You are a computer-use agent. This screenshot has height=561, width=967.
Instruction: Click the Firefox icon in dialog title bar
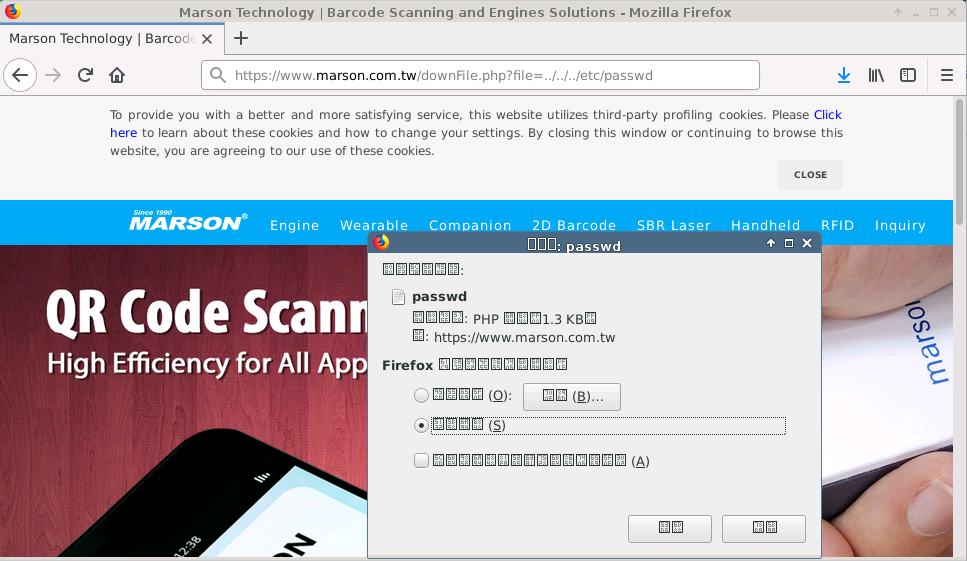coord(381,242)
